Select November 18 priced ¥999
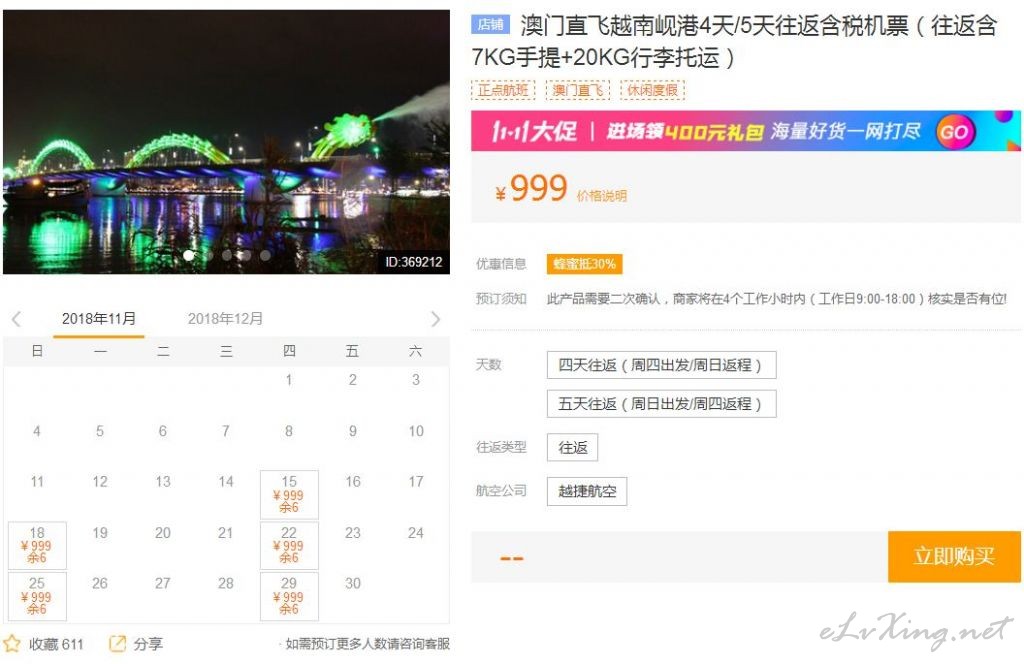 [x=37, y=545]
